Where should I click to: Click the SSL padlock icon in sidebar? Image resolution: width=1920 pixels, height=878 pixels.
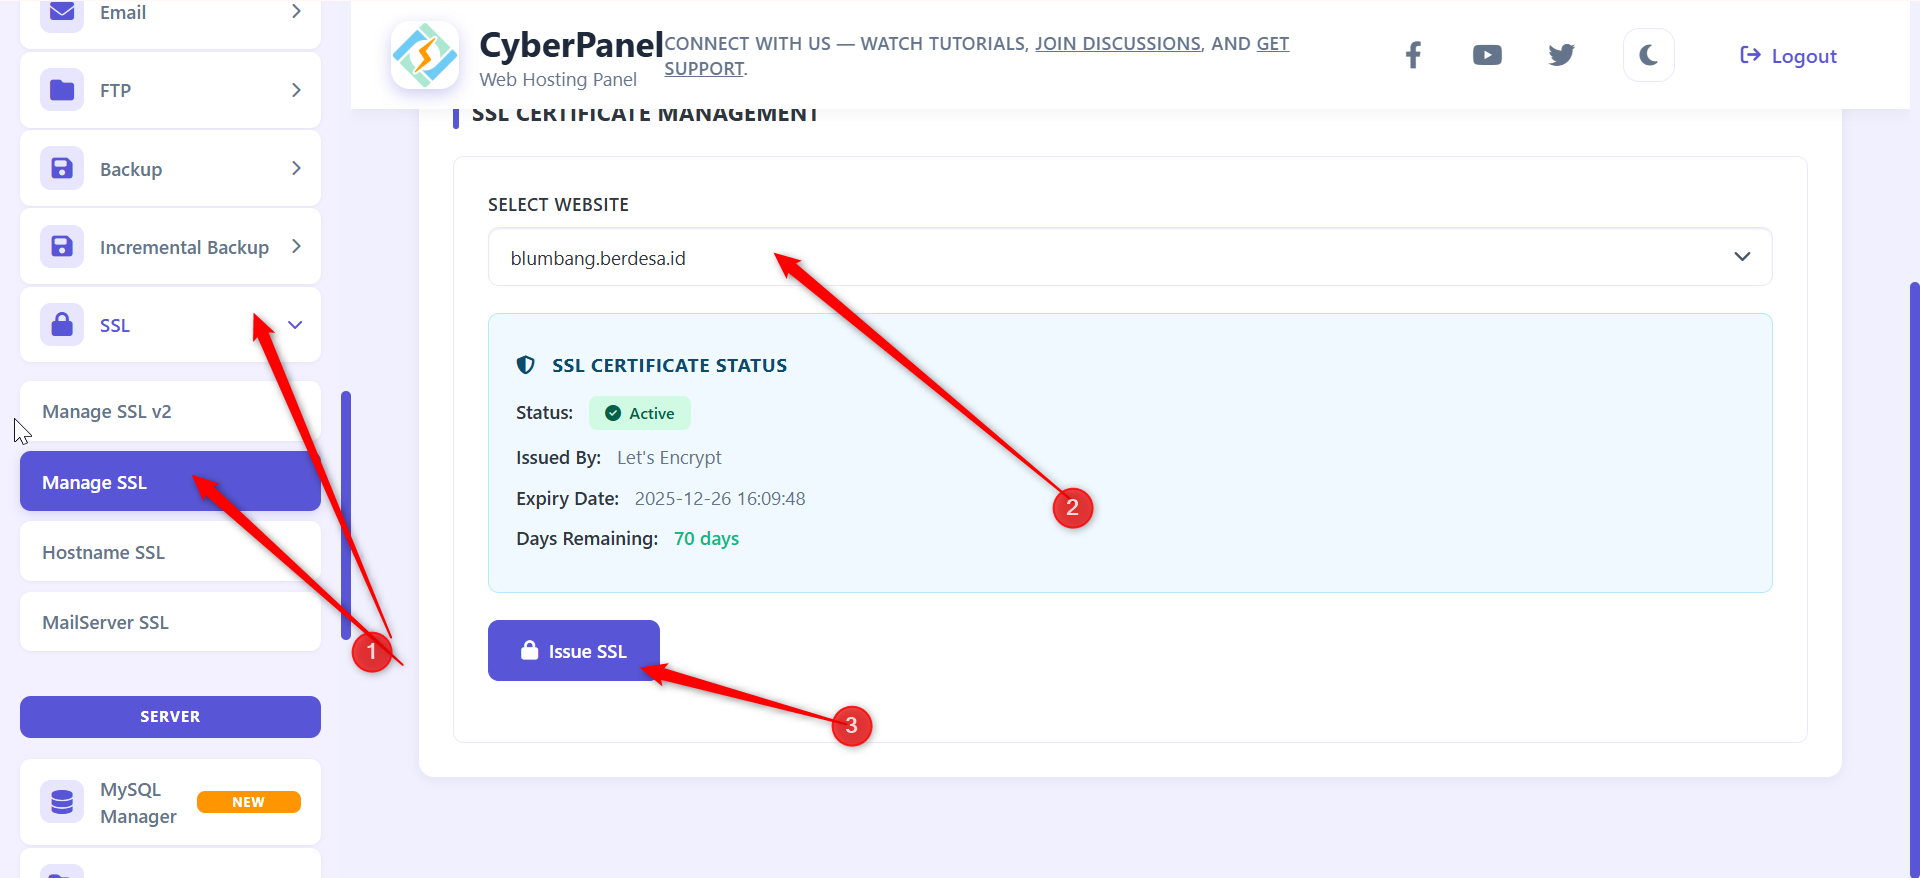coord(62,325)
